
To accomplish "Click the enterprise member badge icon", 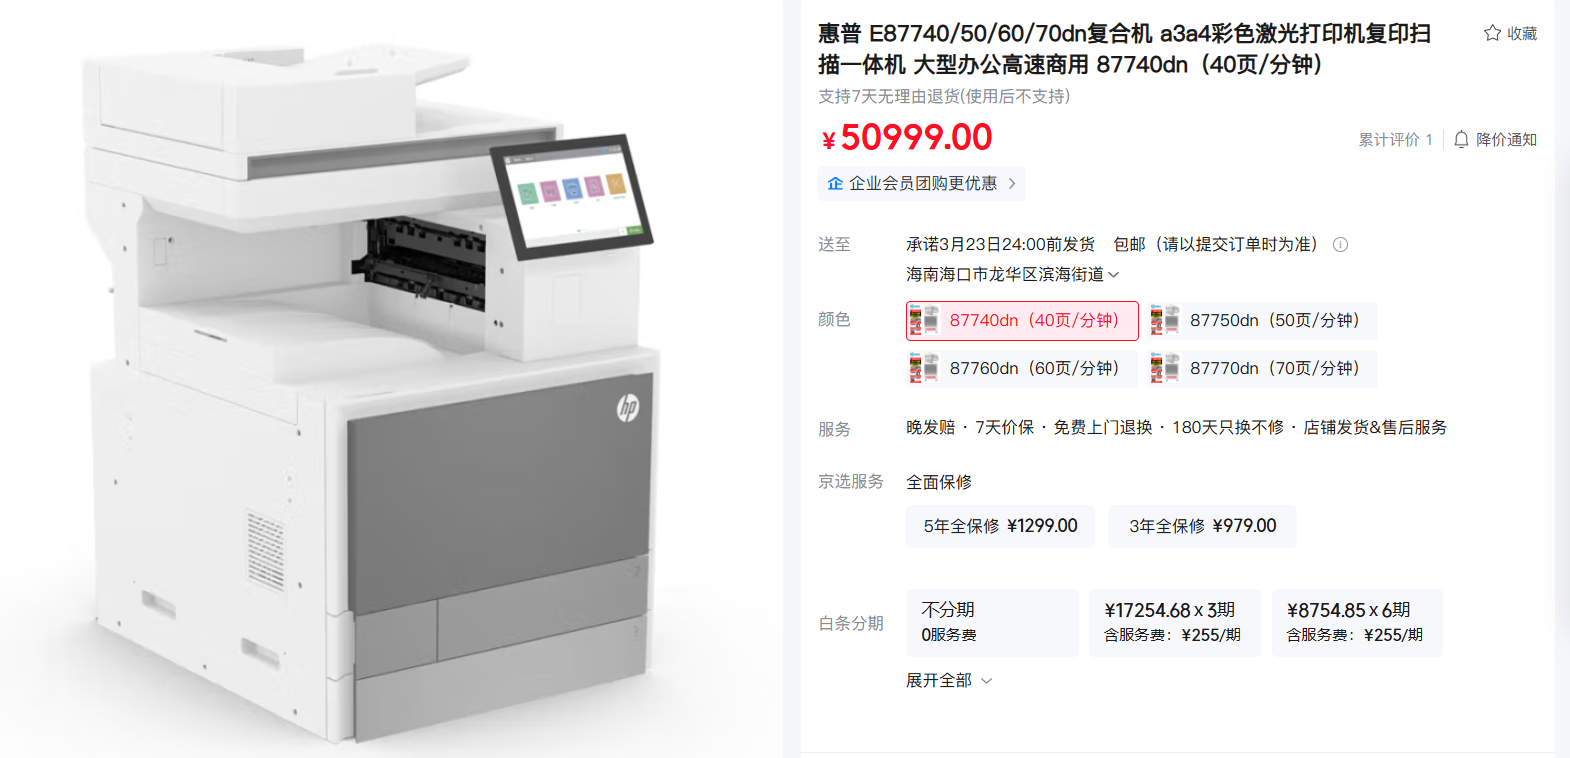I will [835, 183].
